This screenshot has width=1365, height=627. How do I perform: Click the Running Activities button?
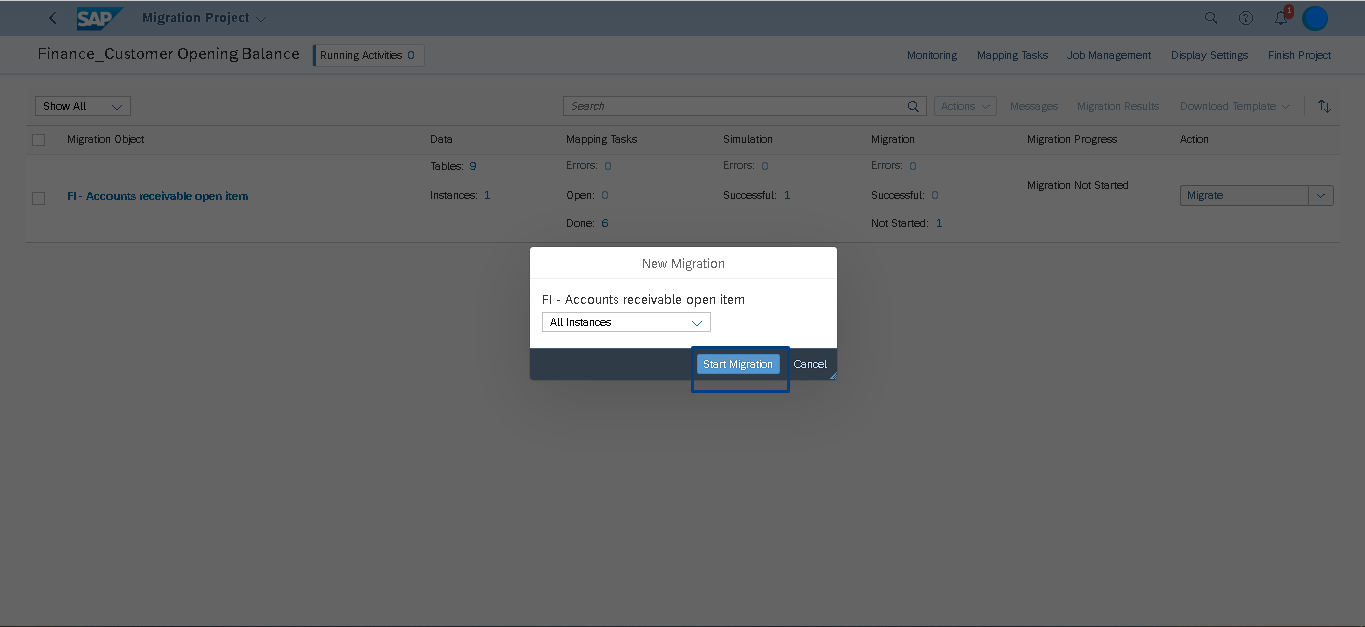(x=369, y=55)
